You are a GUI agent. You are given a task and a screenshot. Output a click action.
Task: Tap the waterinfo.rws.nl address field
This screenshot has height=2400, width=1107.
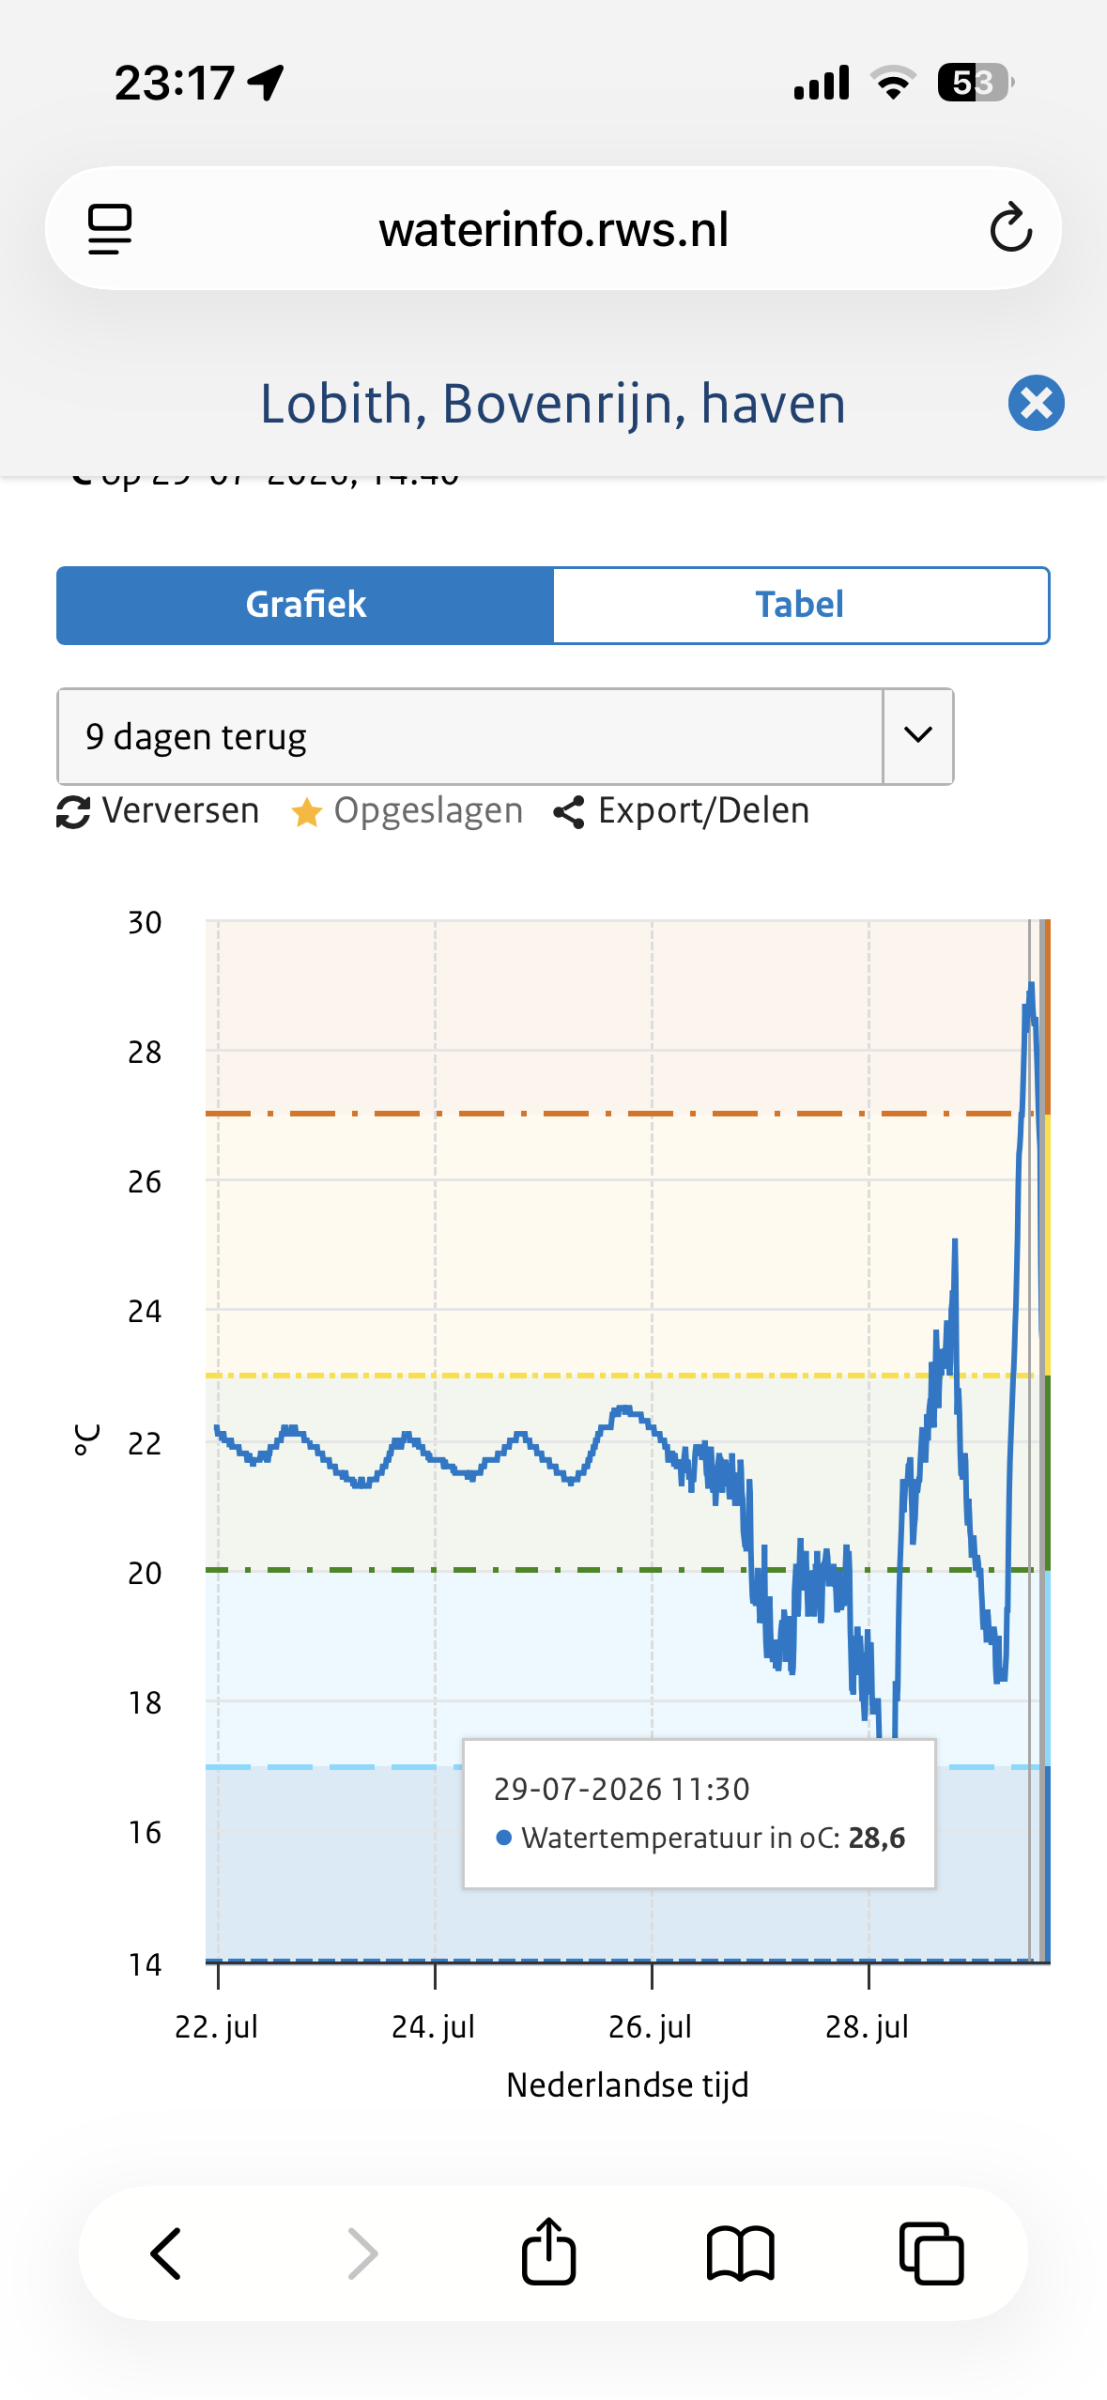click(553, 229)
